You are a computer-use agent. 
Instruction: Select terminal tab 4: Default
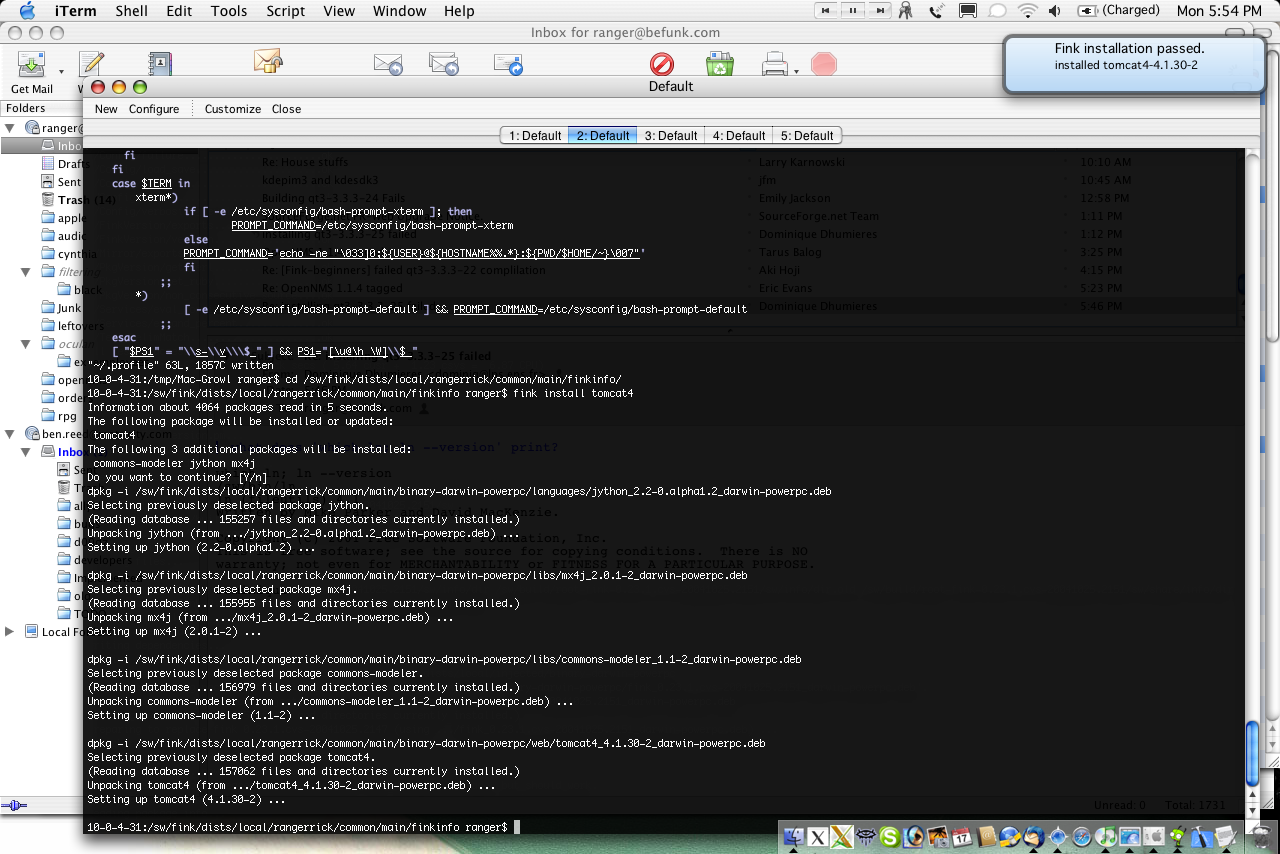(x=739, y=136)
